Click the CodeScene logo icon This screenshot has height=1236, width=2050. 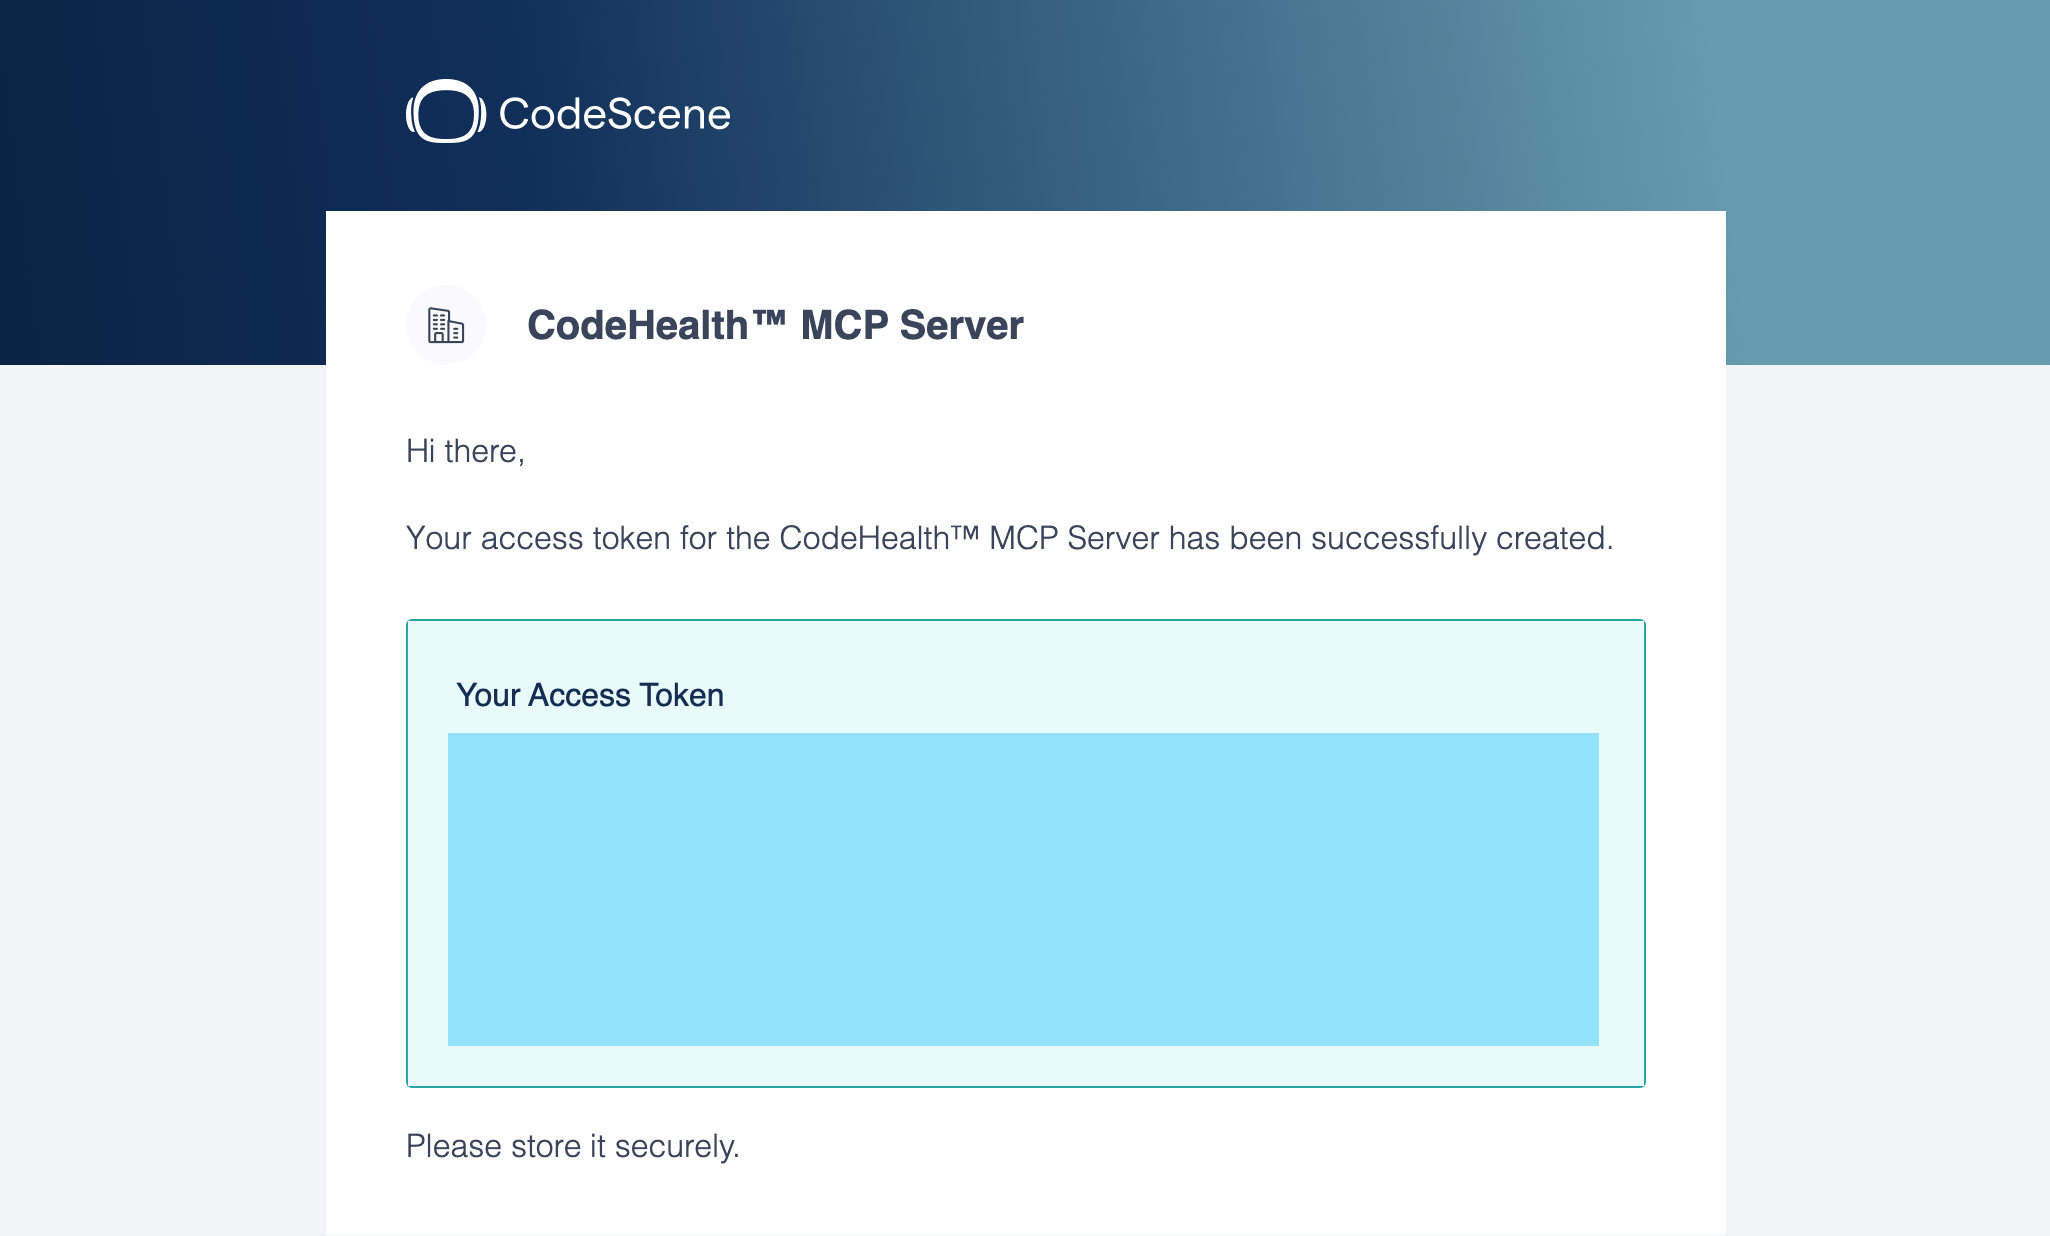click(446, 111)
